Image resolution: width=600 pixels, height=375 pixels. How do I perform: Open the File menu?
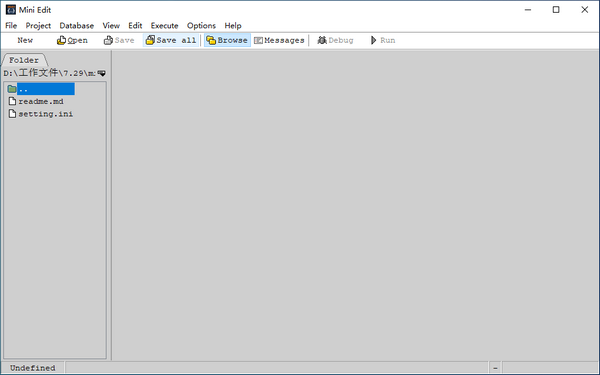(x=11, y=26)
